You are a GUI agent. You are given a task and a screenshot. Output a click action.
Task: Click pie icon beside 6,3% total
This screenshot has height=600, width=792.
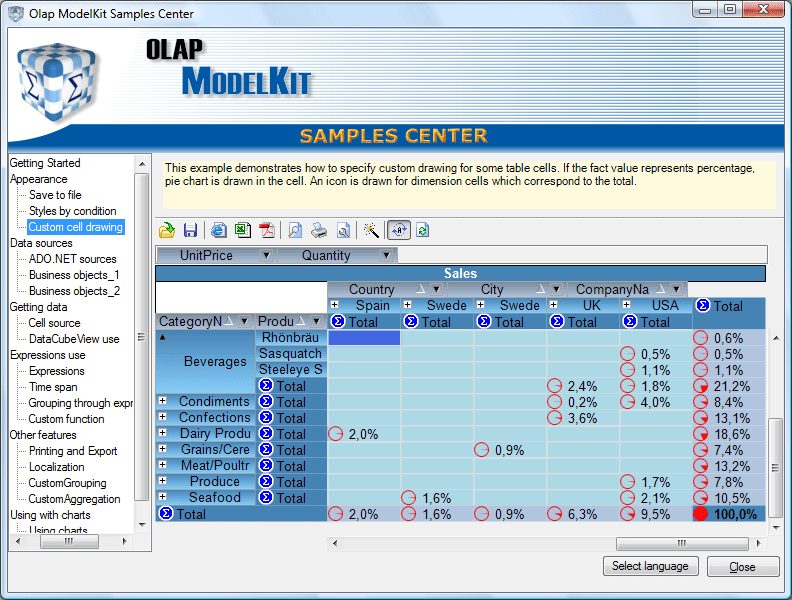pyautogui.click(x=555, y=514)
